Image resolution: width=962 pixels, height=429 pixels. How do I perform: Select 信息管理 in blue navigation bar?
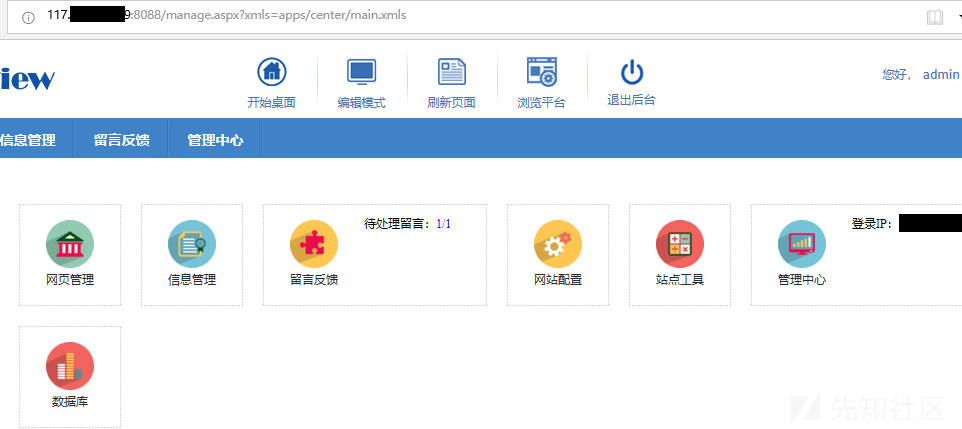[x=28, y=140]
